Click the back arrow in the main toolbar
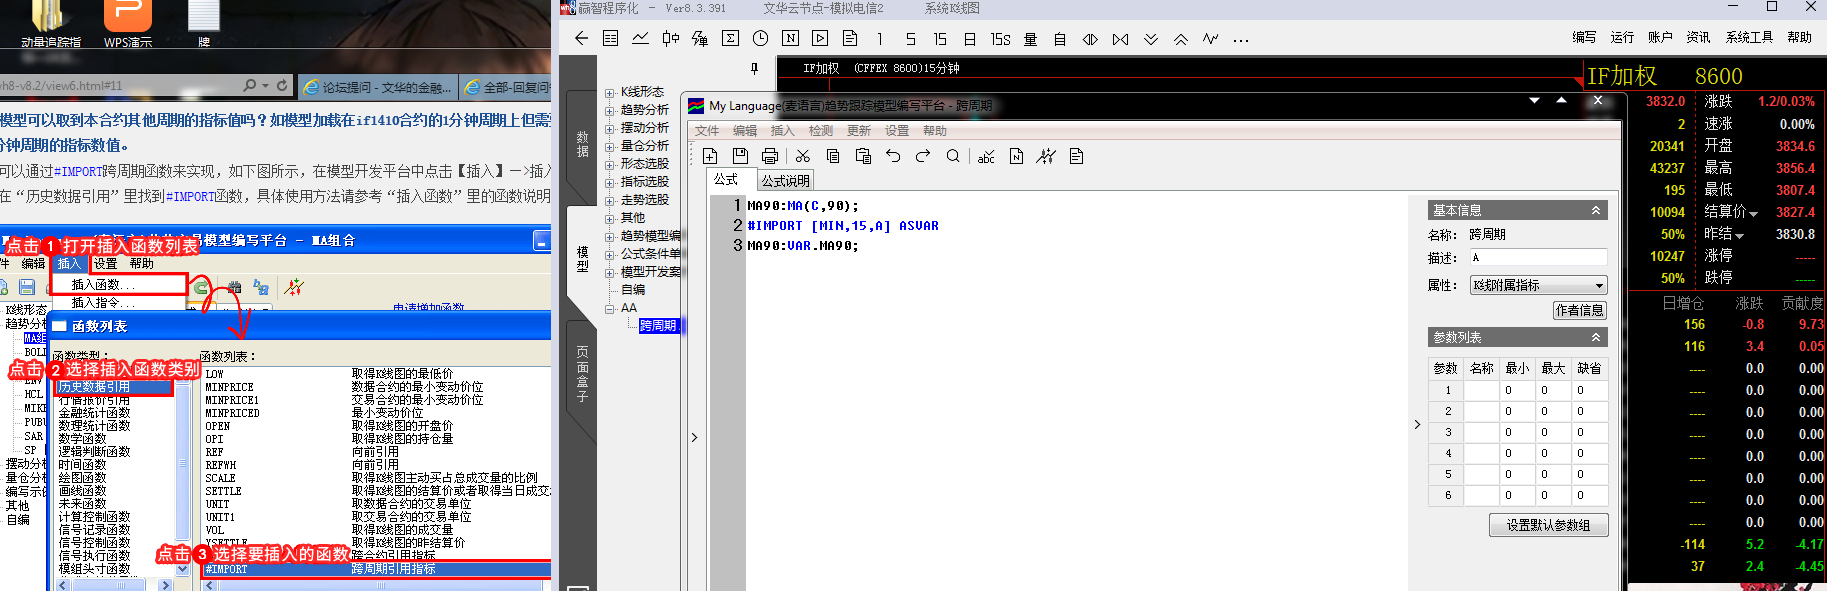This screenshot has height=591, width=1827. point(582,39)
